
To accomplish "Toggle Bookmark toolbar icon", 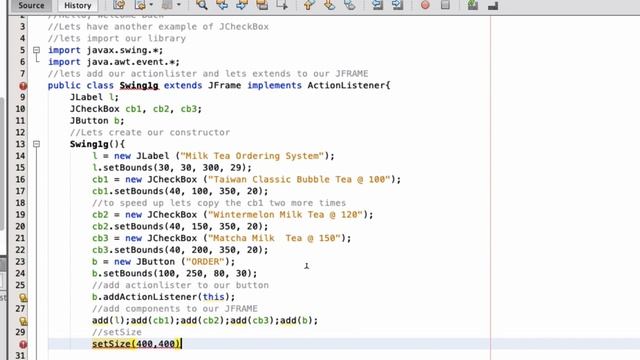I will 350,5.
